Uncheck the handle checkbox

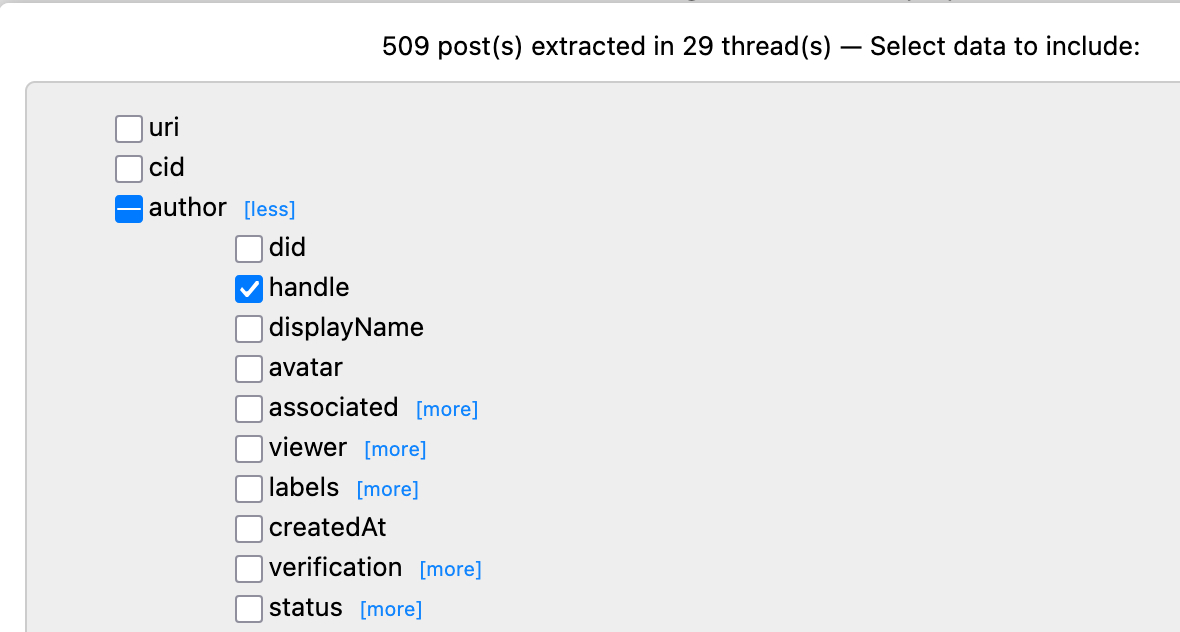[249, 289]
